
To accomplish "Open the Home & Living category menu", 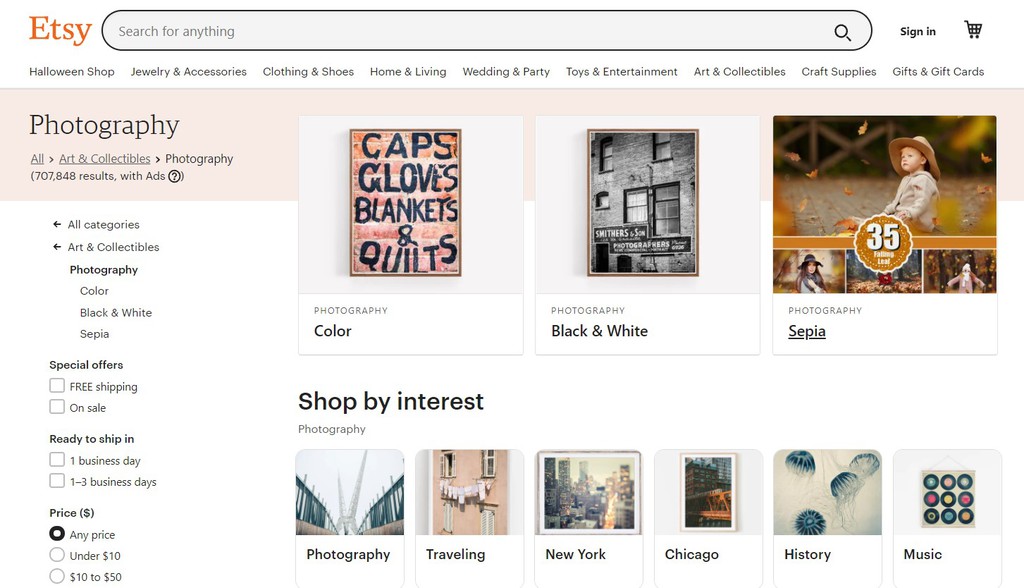I will click(x=408, y=71).
